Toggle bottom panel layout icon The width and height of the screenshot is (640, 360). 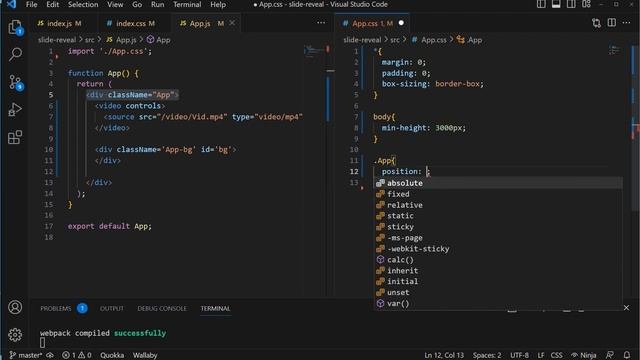click(556, 4)
